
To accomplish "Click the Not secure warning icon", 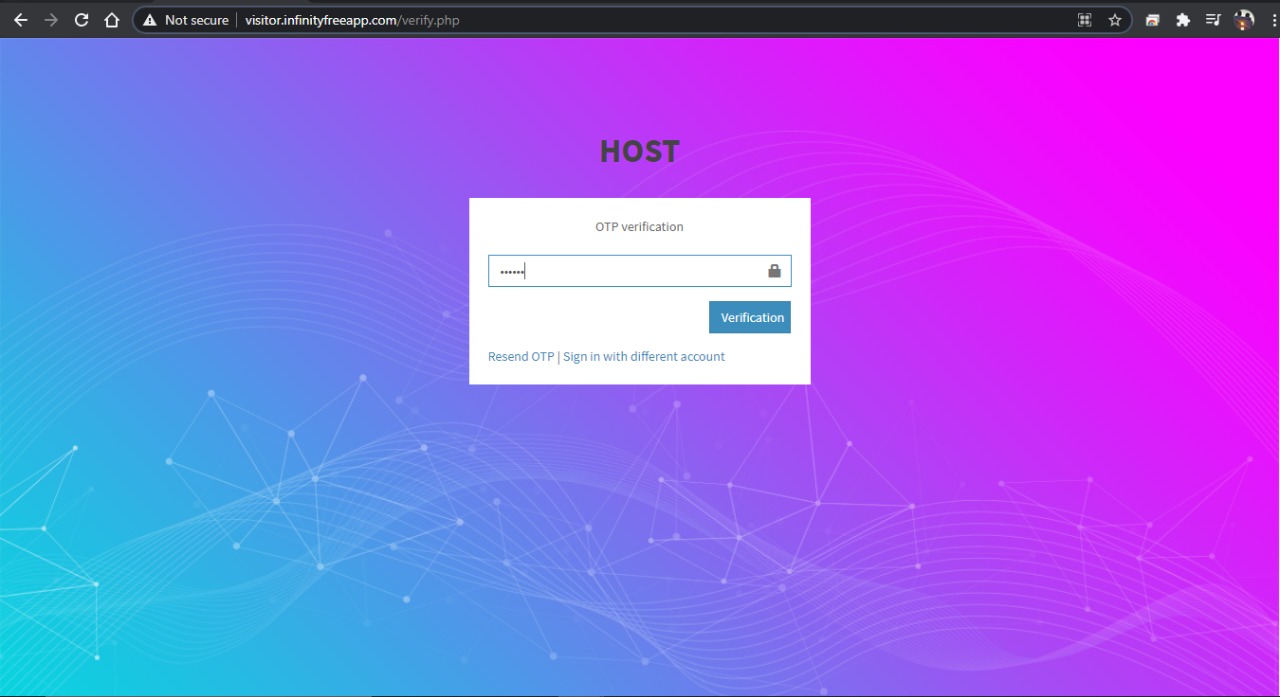I will click(x=150, y=20).
